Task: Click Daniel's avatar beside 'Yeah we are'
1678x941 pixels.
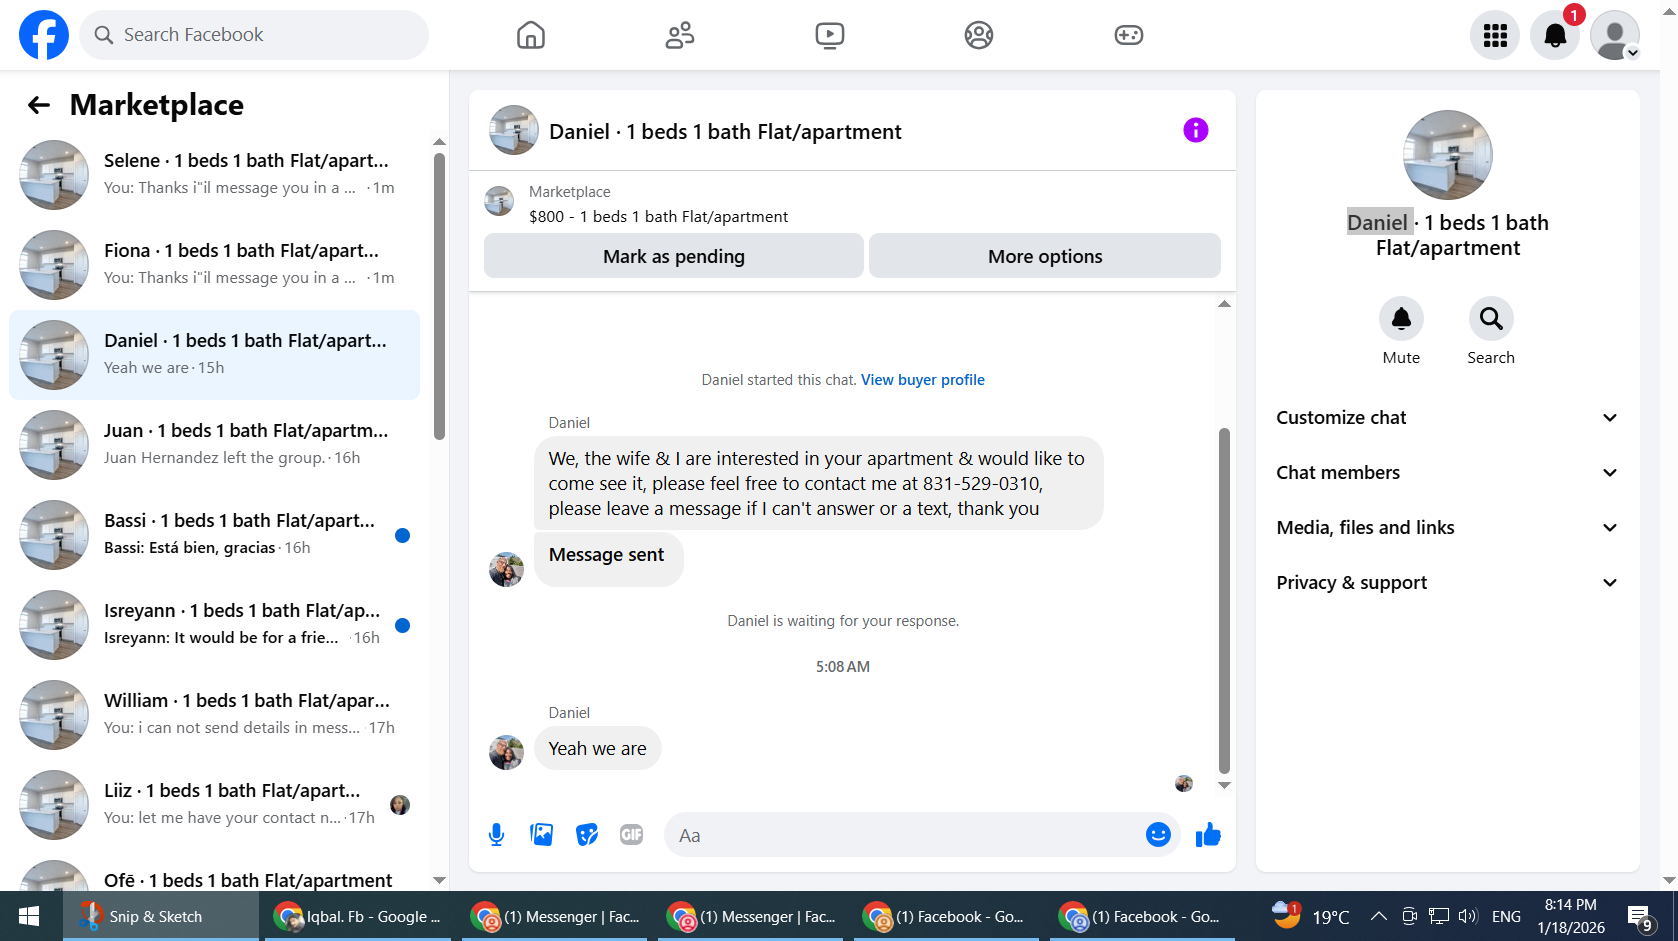Action: (x=506, y=752)
